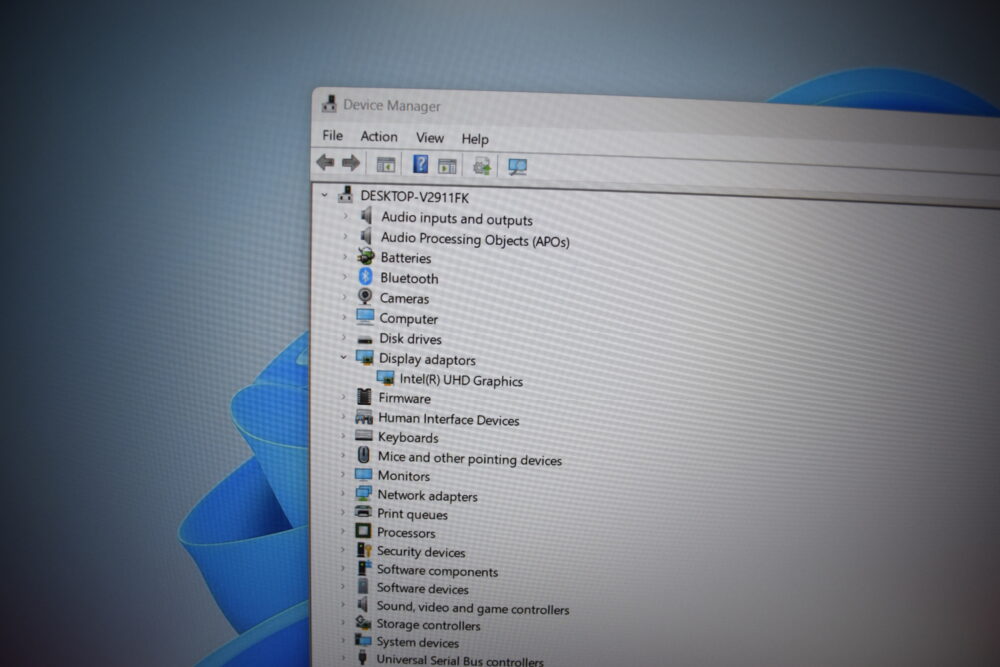The image size is (1000, 667).
Task: Open the Action menu
Action: 379,136
